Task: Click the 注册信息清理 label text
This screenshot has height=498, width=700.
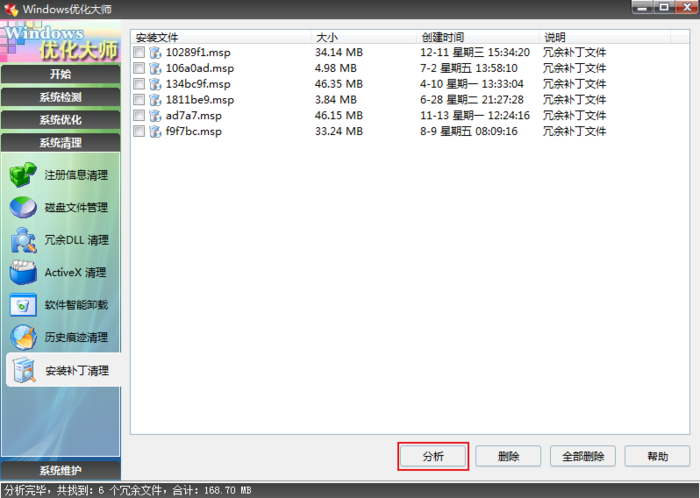Action: [x=76, y=175]
